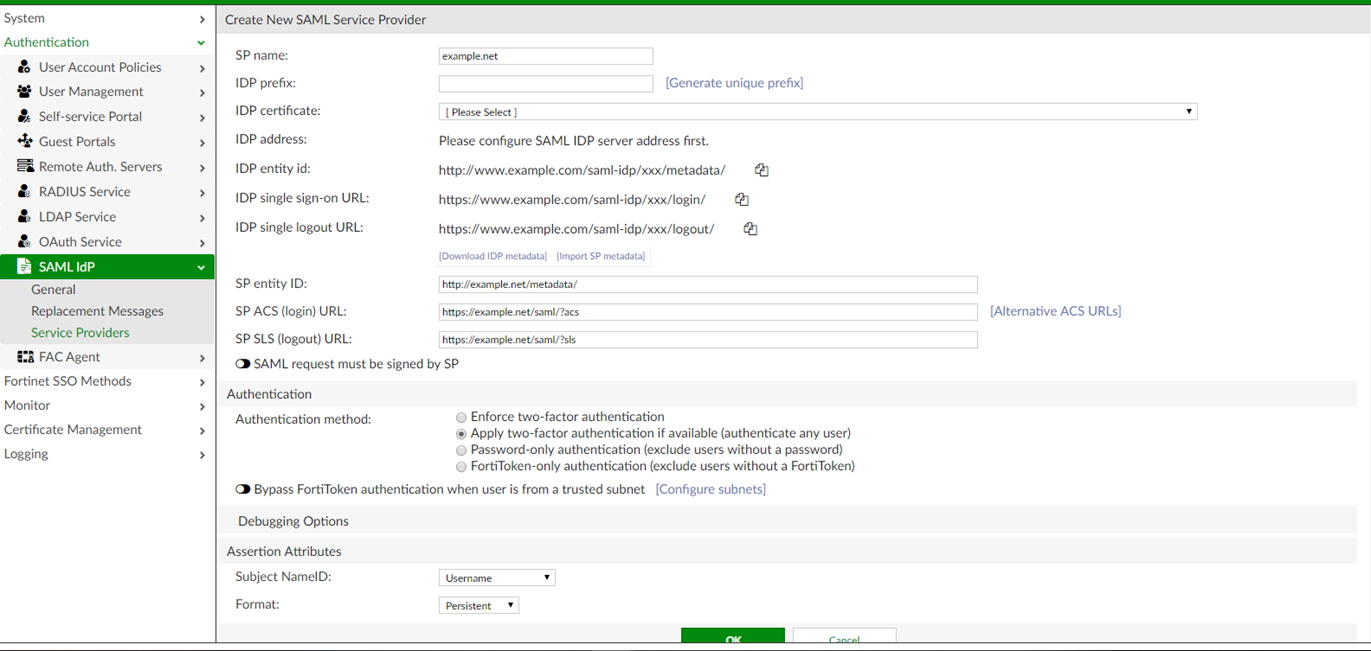Open Replacement Messages in SAML IdP menu
The width and height of the screenshot is (1371, 651).
[x=97, y=311]
